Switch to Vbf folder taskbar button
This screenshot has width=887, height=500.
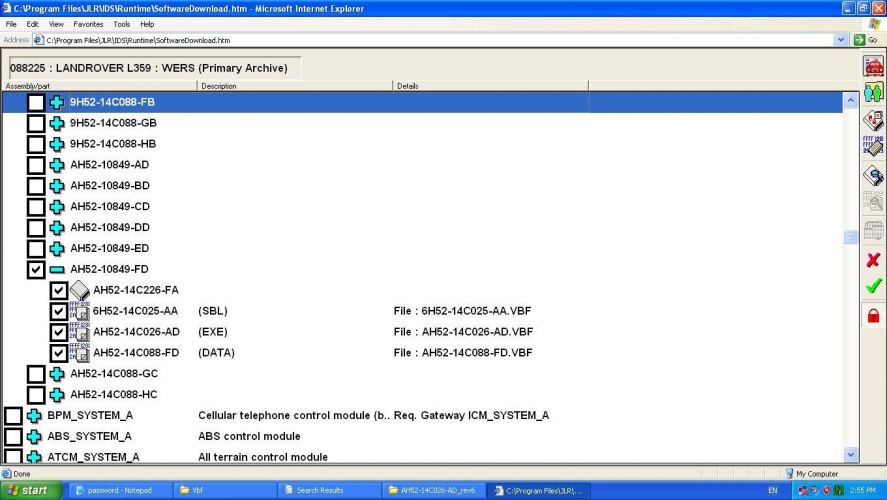(225, 490)
